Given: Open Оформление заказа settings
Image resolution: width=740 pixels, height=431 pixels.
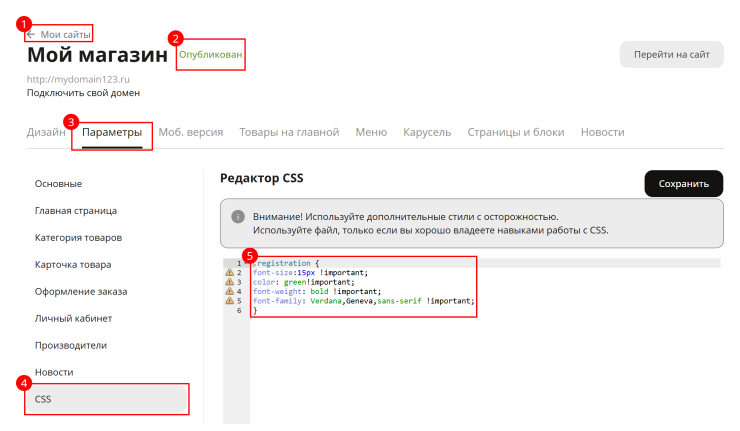Looking at the screenshot, I should (81, 291).
